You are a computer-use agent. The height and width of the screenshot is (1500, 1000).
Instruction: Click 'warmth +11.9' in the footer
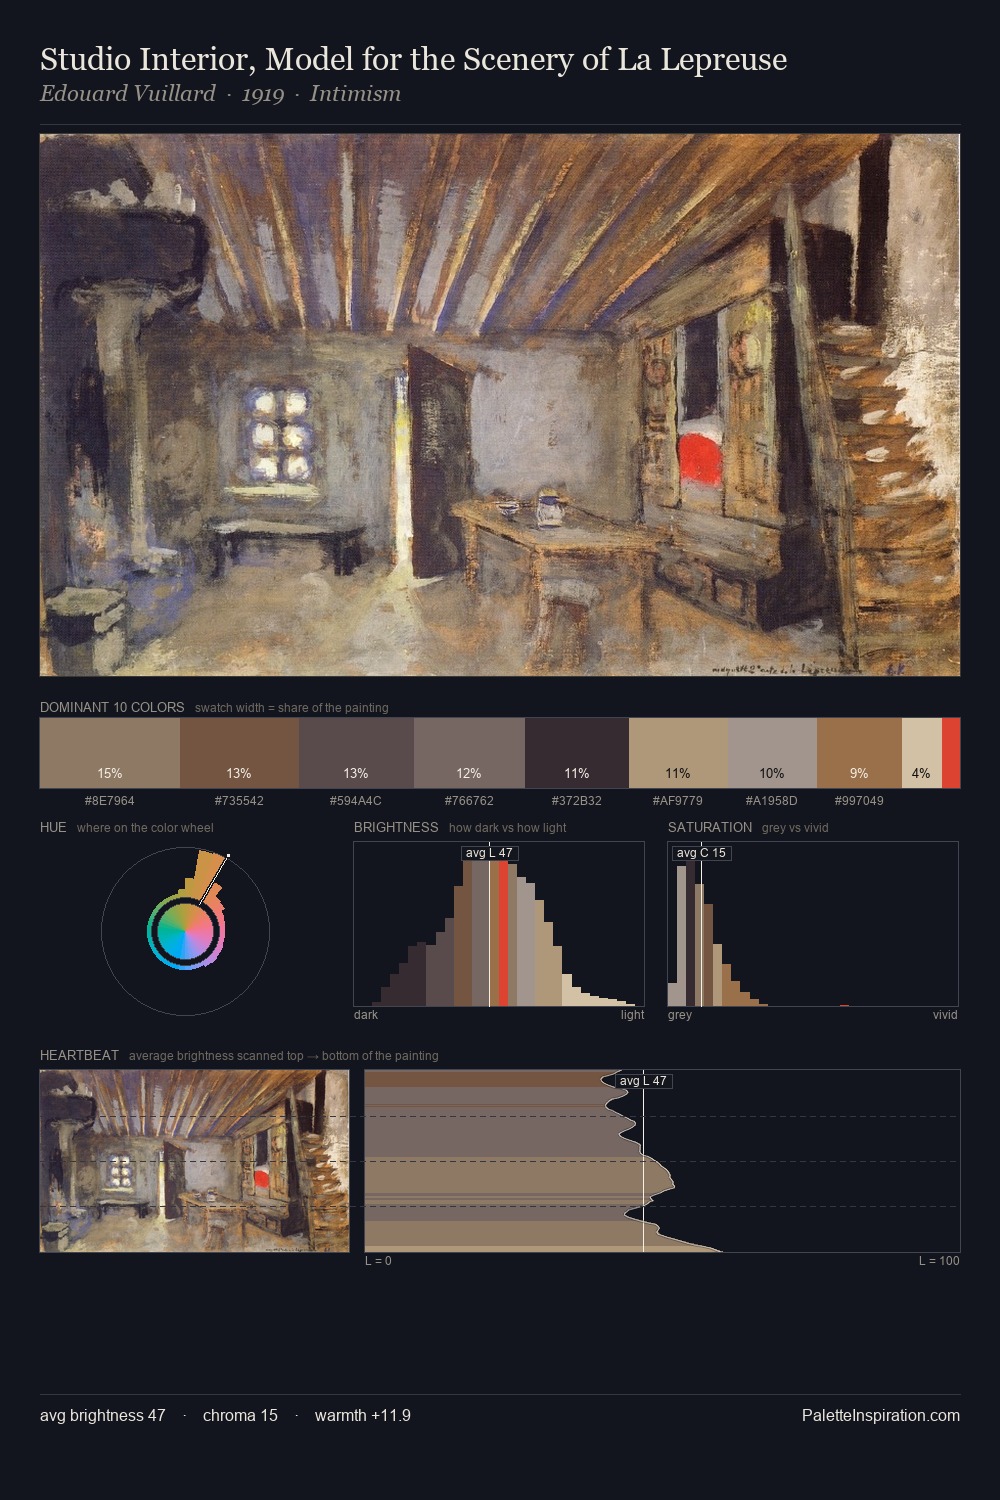(x=363, y=1415)
